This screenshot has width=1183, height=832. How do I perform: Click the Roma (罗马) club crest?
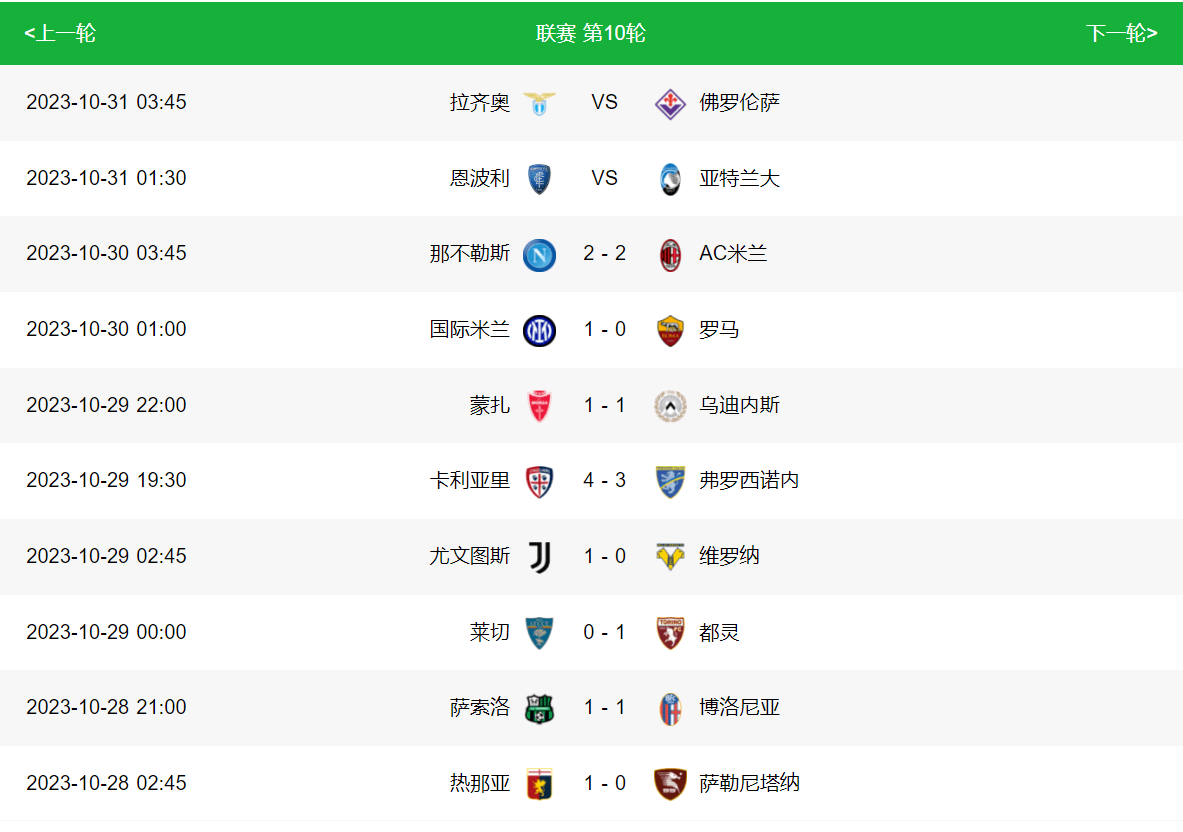pos(670,330)
